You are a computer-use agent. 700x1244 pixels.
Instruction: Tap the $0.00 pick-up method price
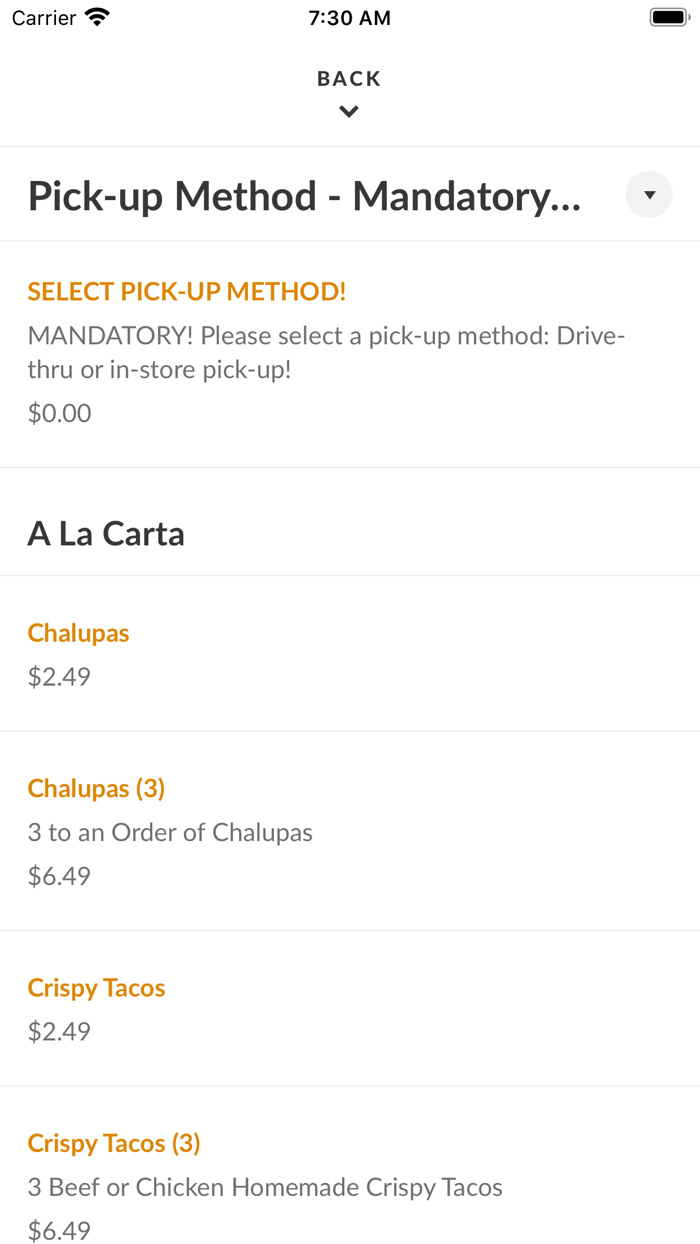tap(60, 413)
